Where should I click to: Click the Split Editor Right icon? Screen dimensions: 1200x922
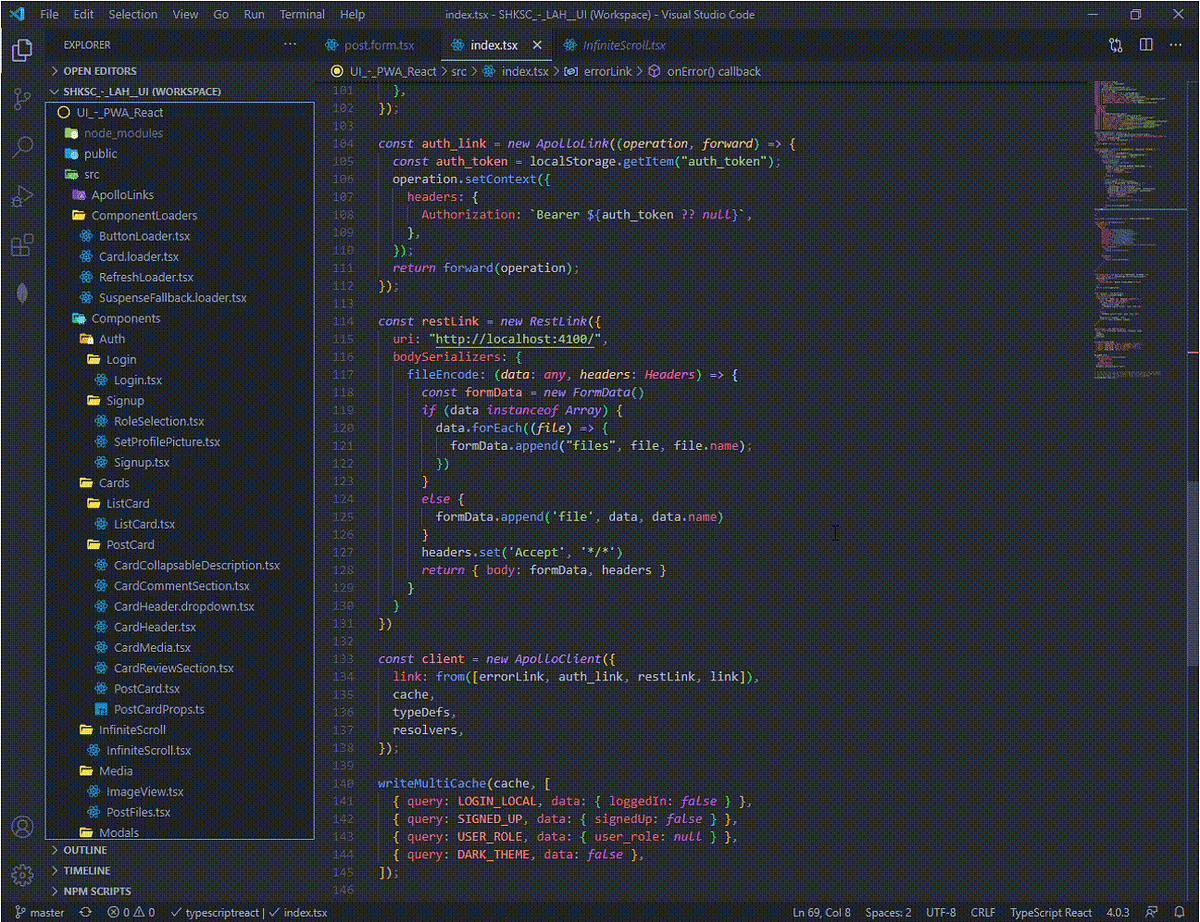coord(1146,45)
